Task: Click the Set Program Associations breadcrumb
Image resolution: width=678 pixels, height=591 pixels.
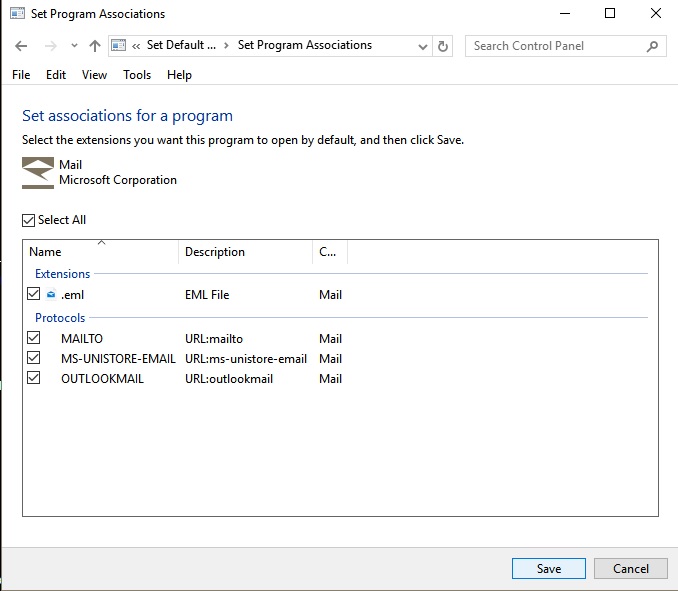Action: coord(304,45)
